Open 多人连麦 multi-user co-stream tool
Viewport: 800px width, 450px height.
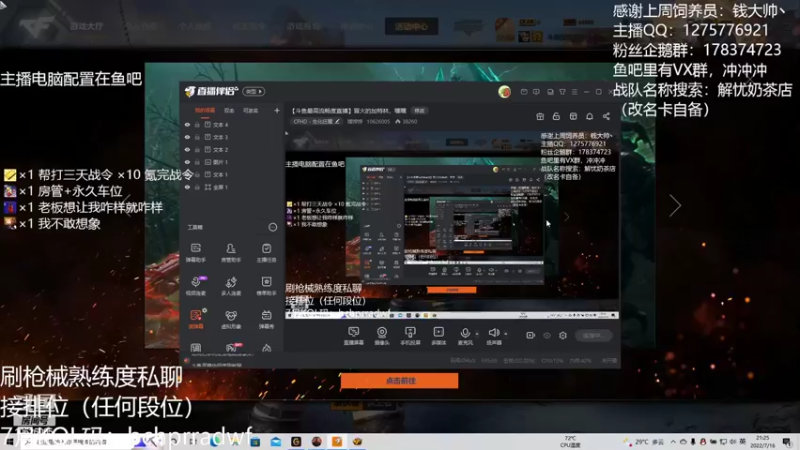[231, 286]
